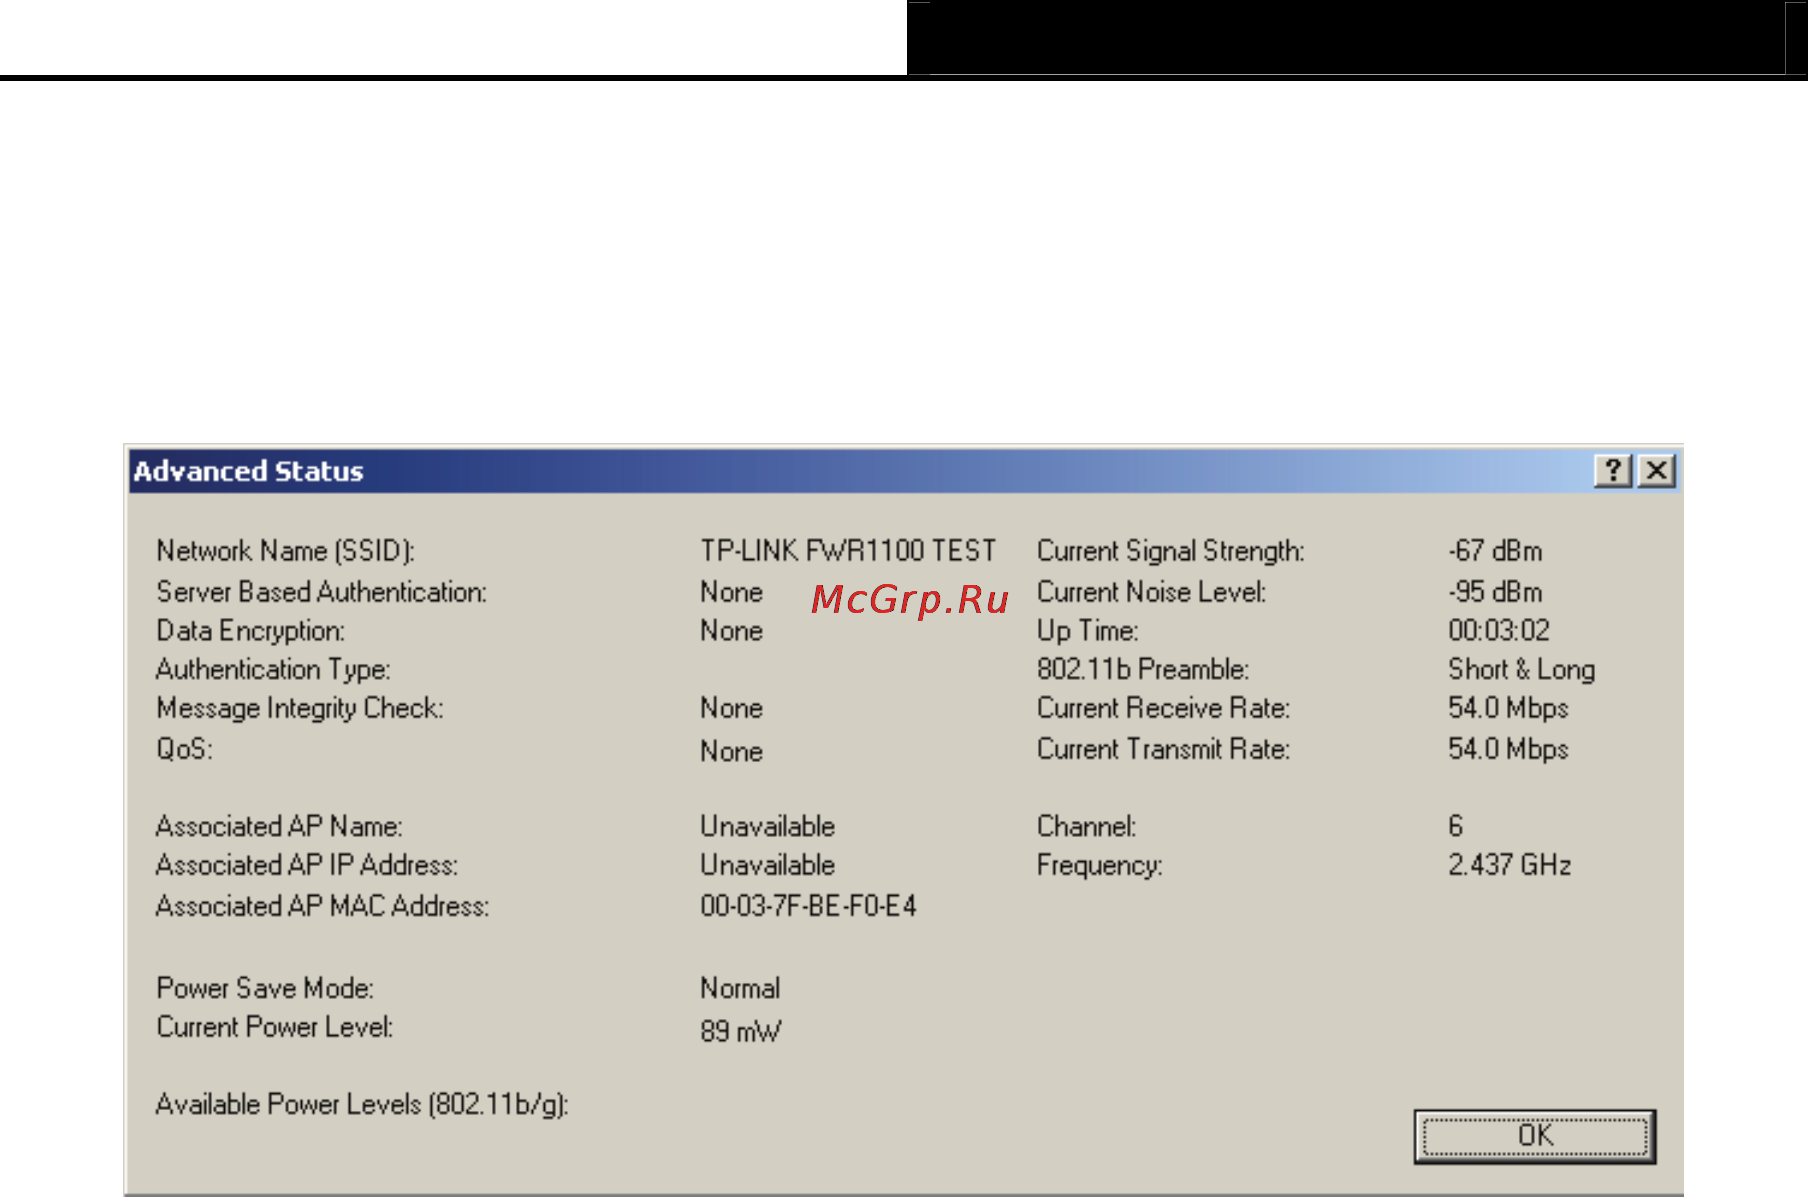Click the OK button

point(1535,1136)
